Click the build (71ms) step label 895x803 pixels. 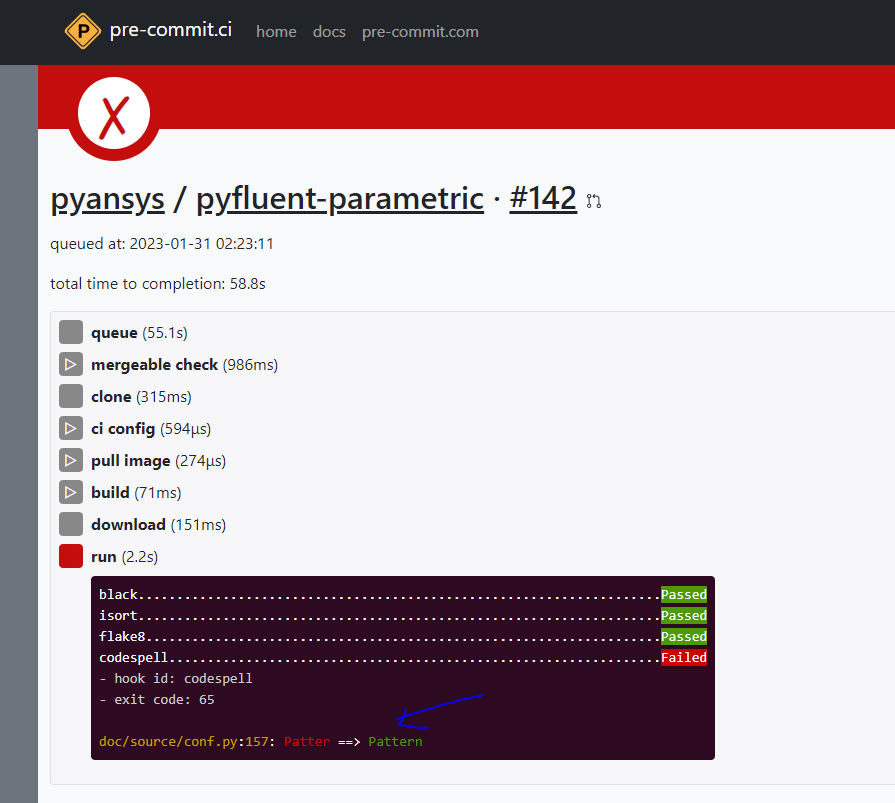point(136,493)
